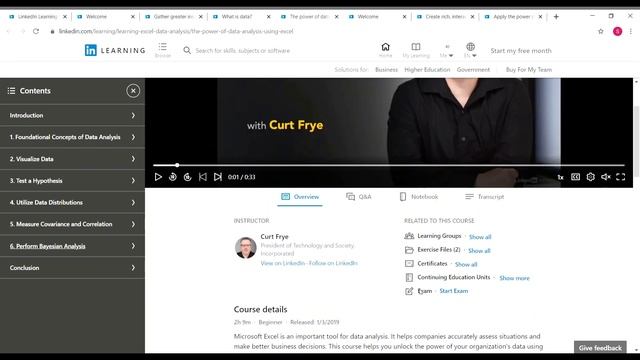Expand the Introduction section
Viewport: 640px width, 360px height.
[72, 116]
